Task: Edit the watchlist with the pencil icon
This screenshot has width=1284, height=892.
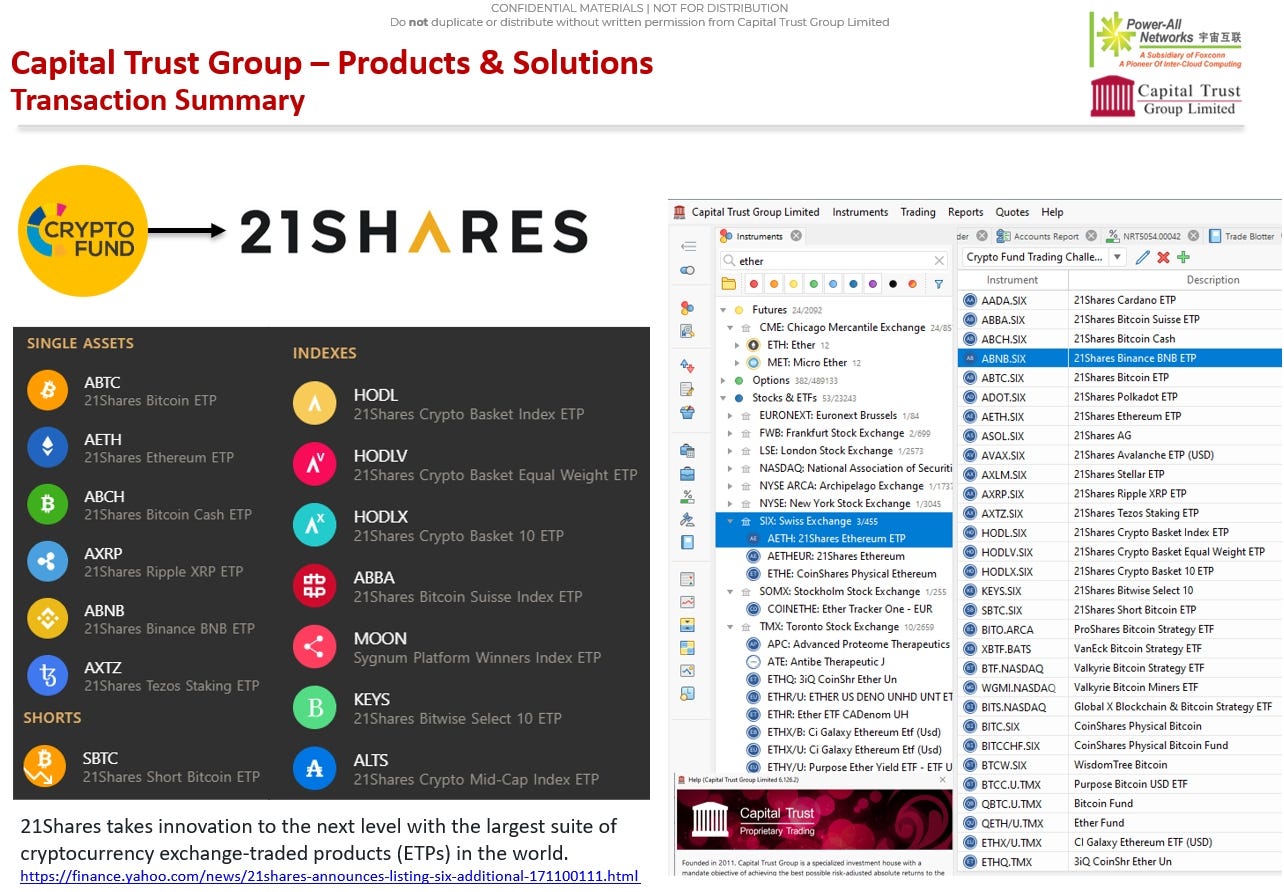Action: [x=1143, y=257]
